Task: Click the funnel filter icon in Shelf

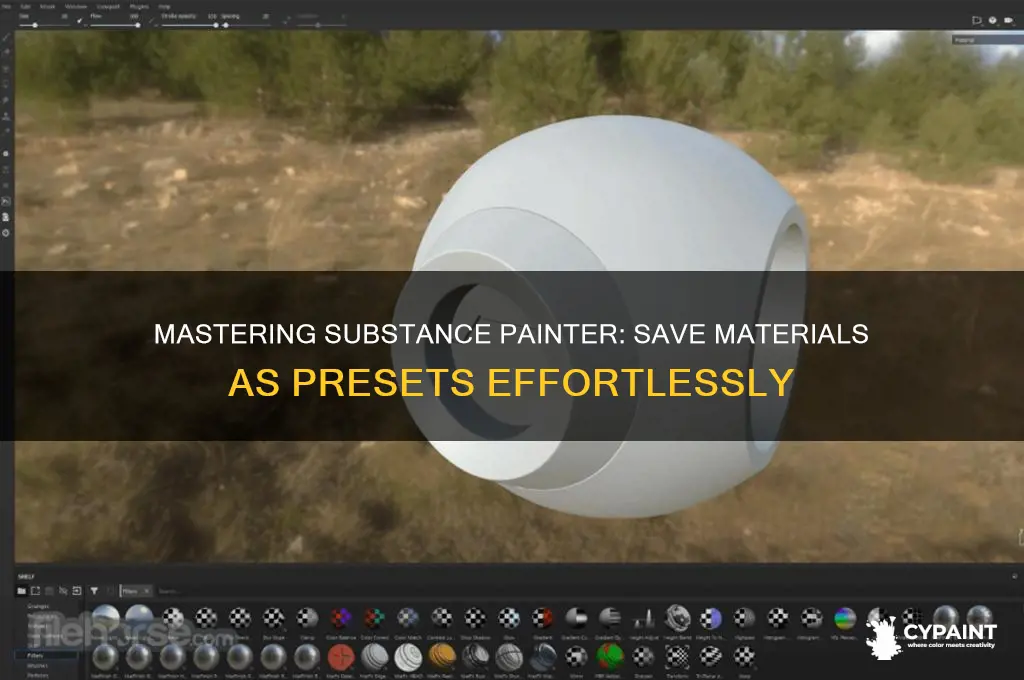Action: tap(94, 591)
